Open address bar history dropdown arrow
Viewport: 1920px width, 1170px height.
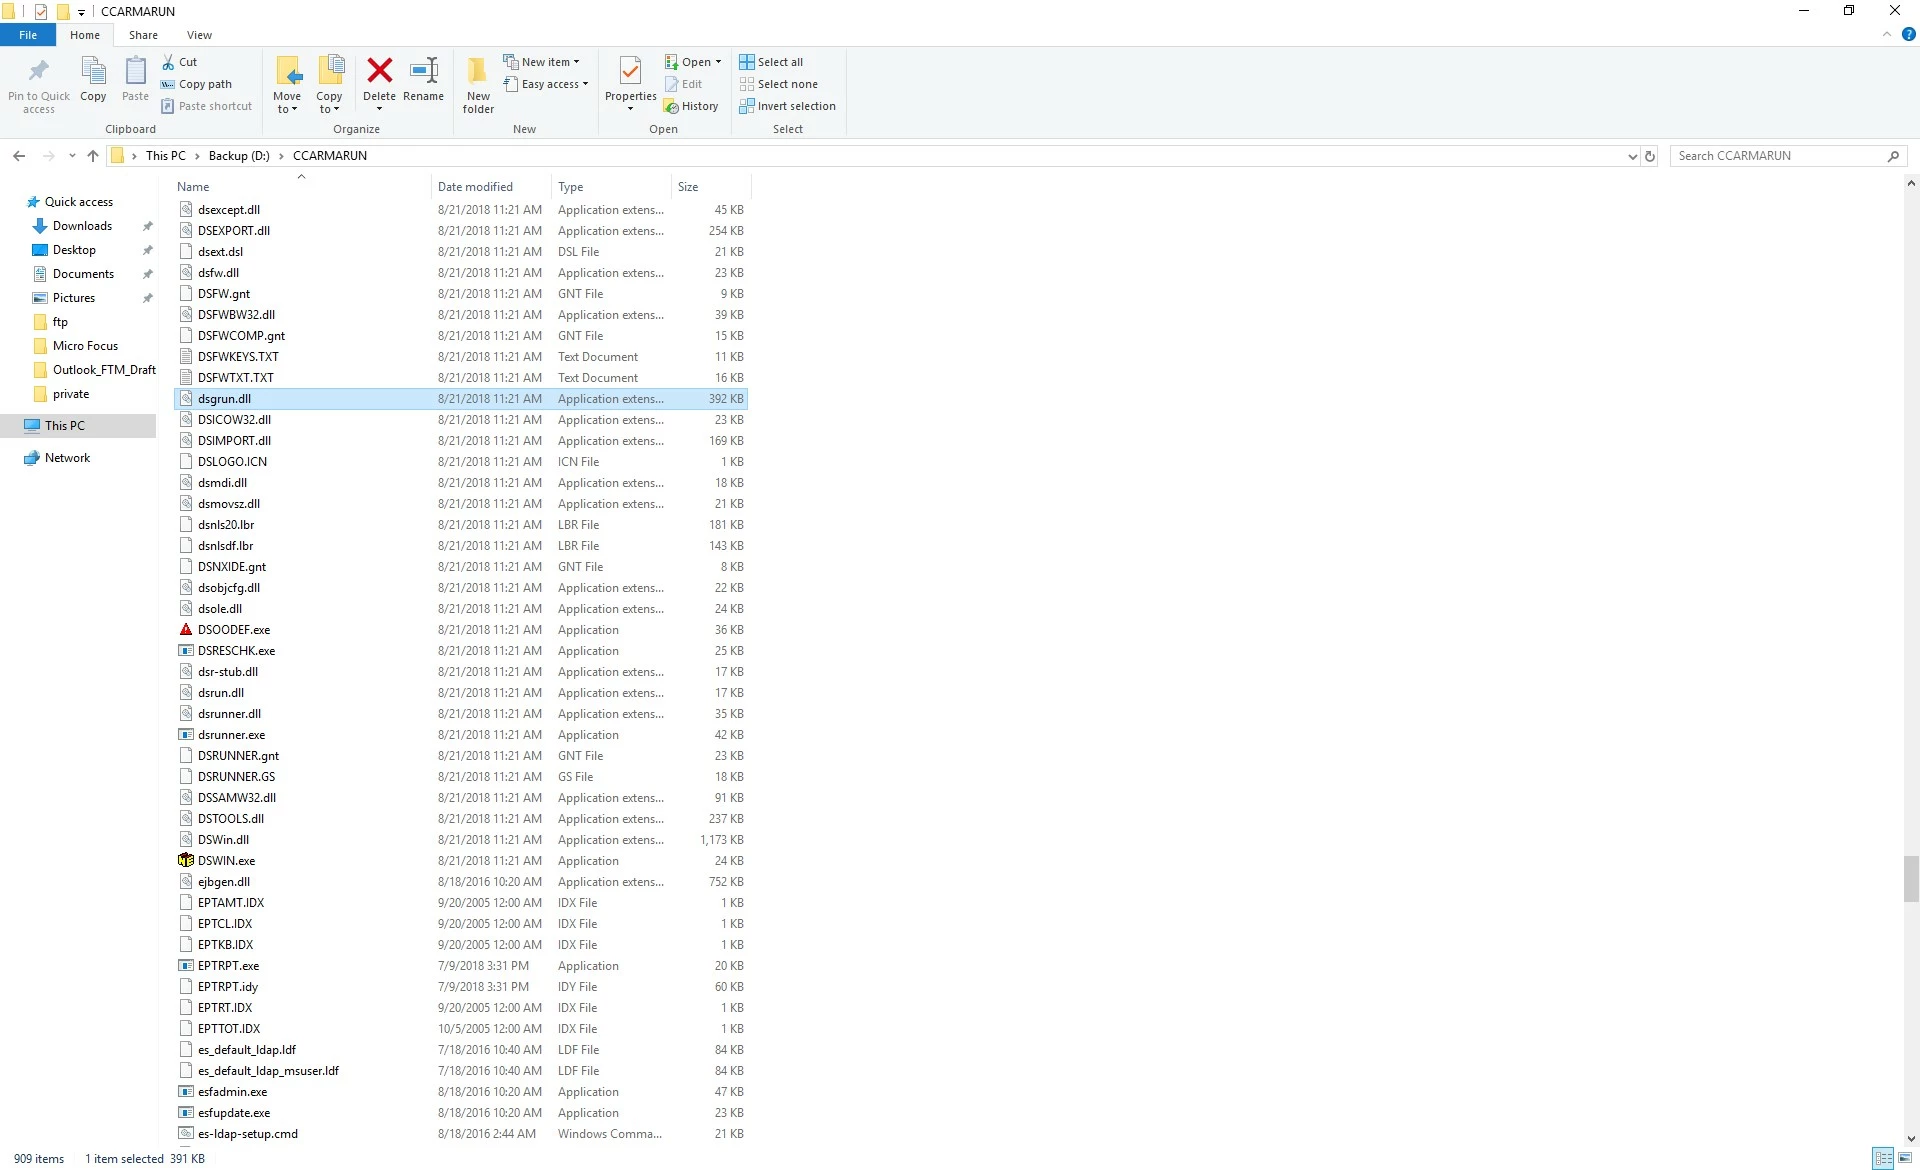[x=1632, y=156]
